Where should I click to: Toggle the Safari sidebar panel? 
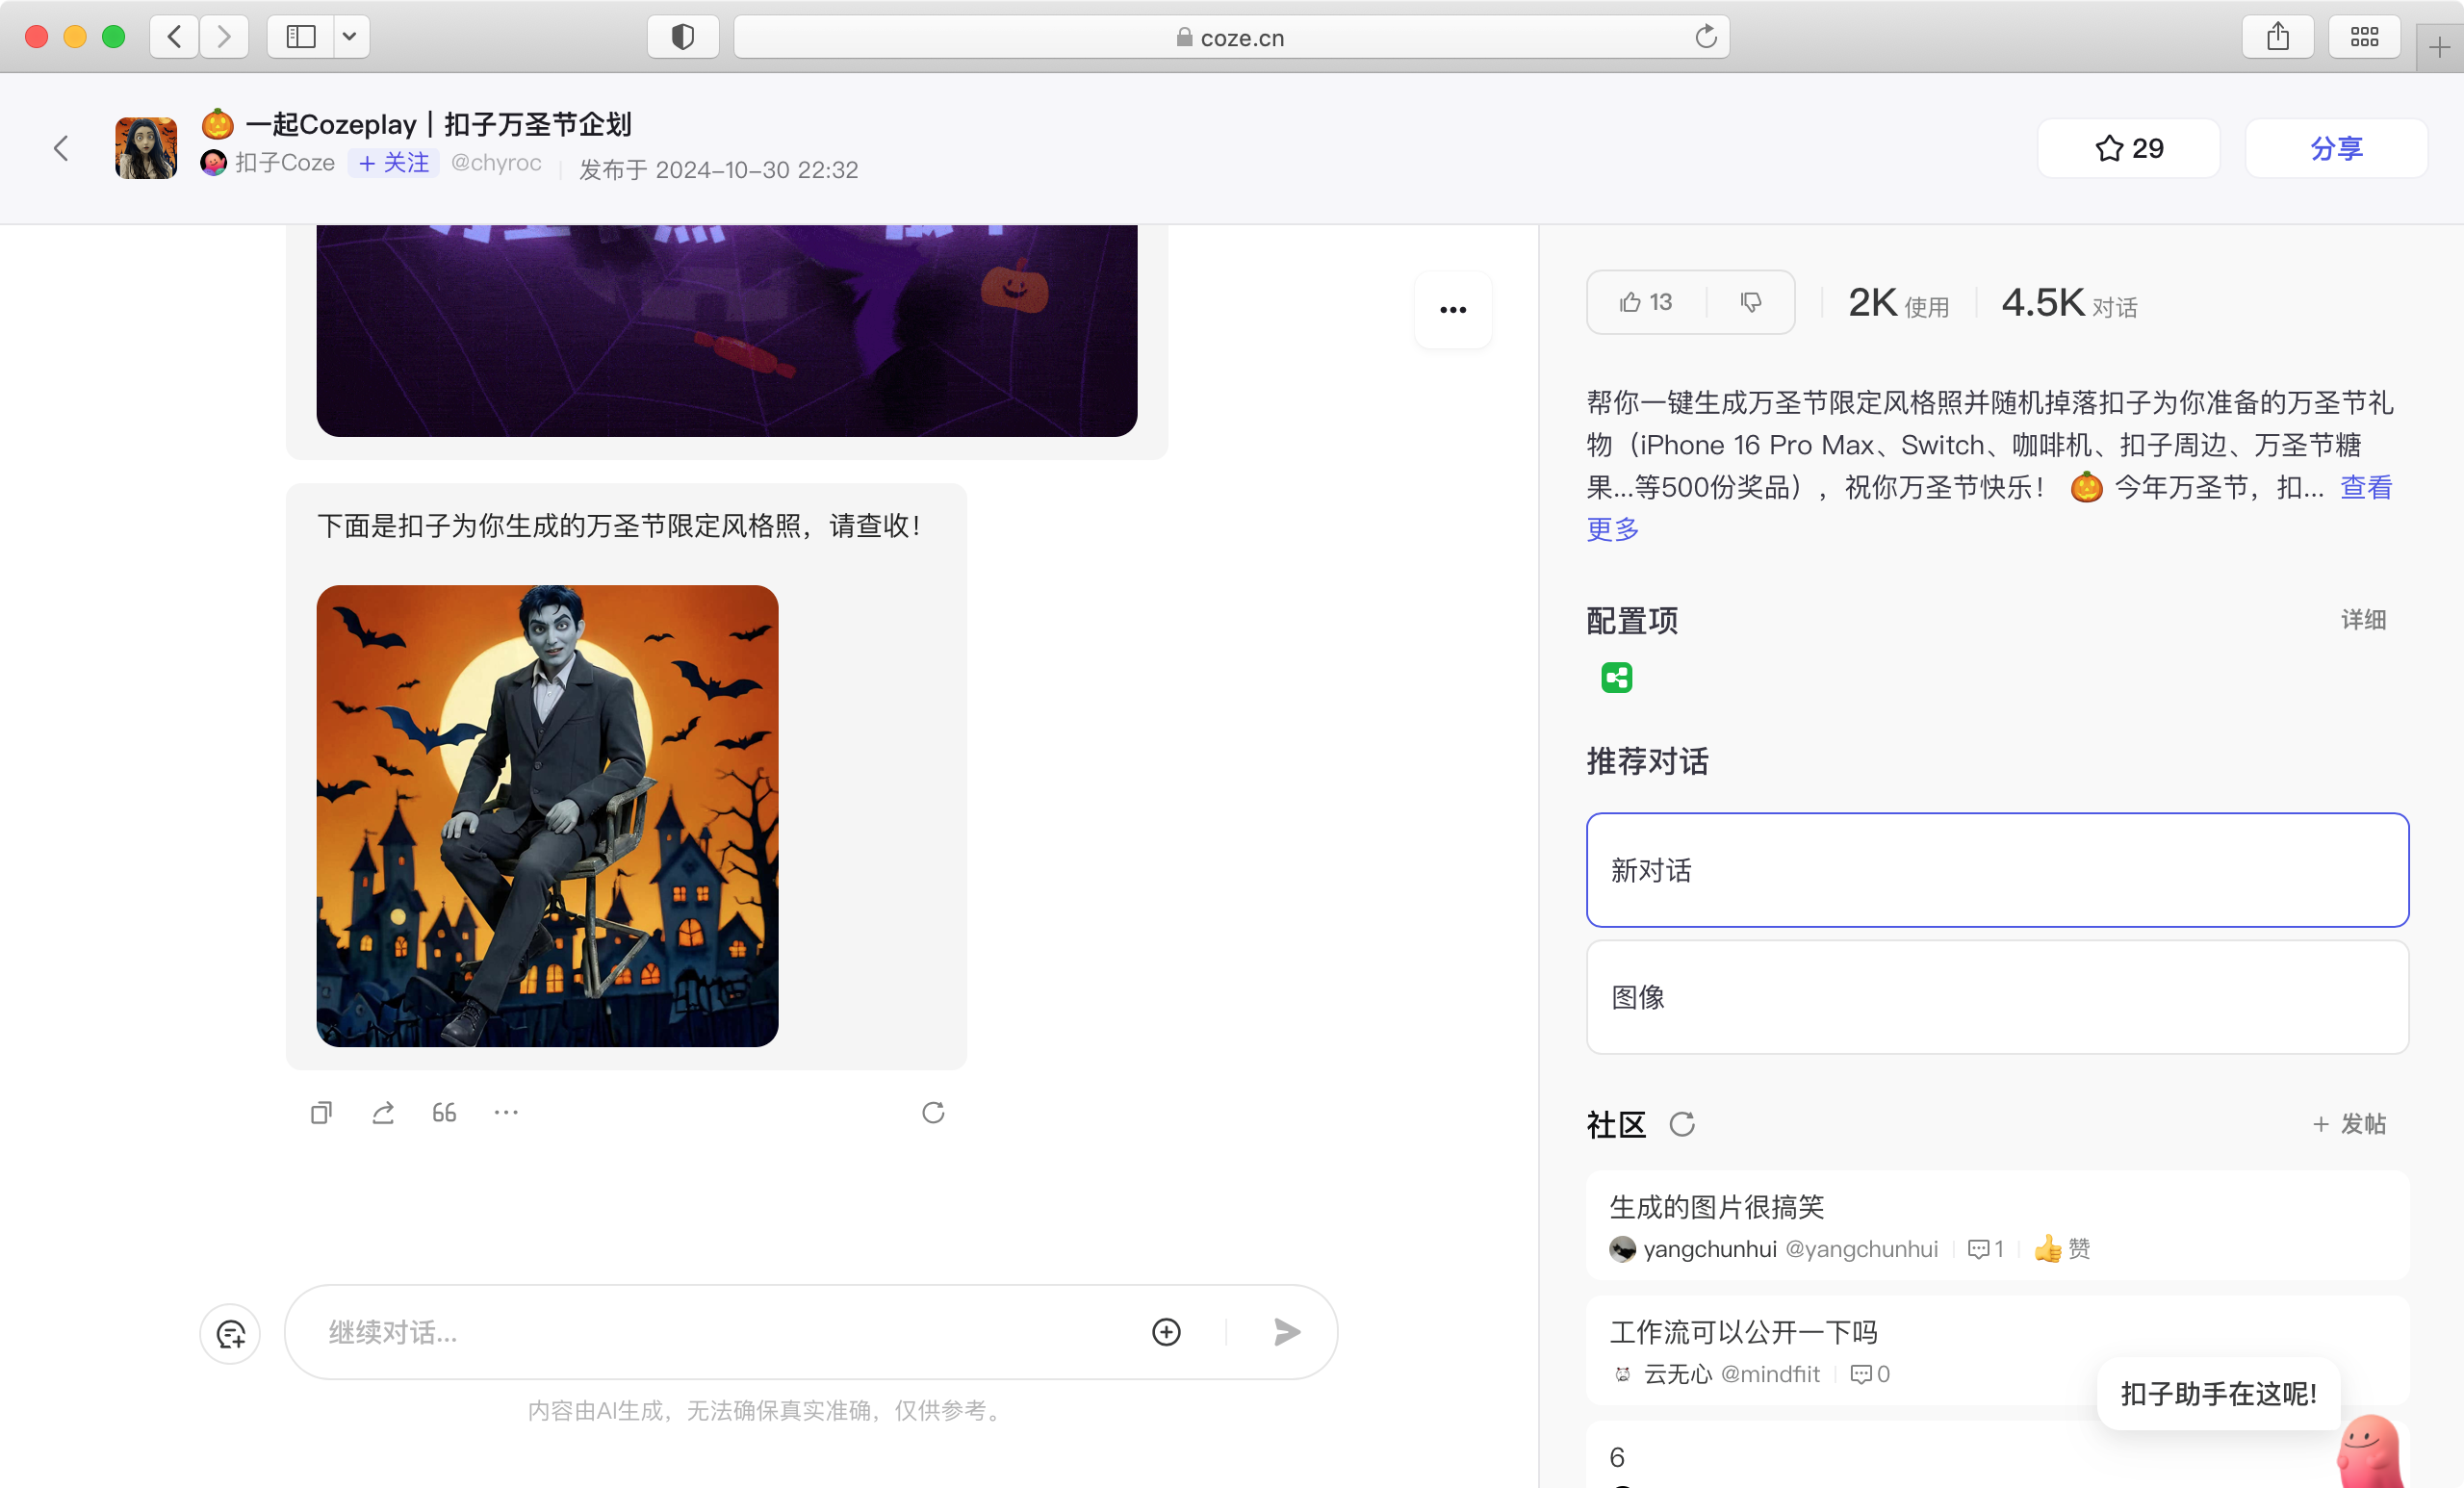point(300,37)
